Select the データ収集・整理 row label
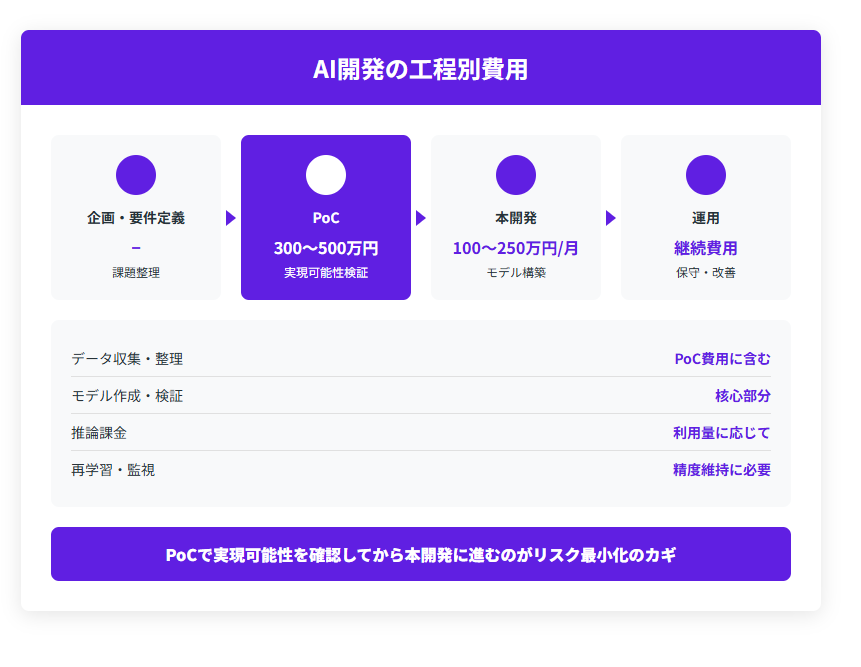This screenshot has height=667, width=861. [127, 359]
